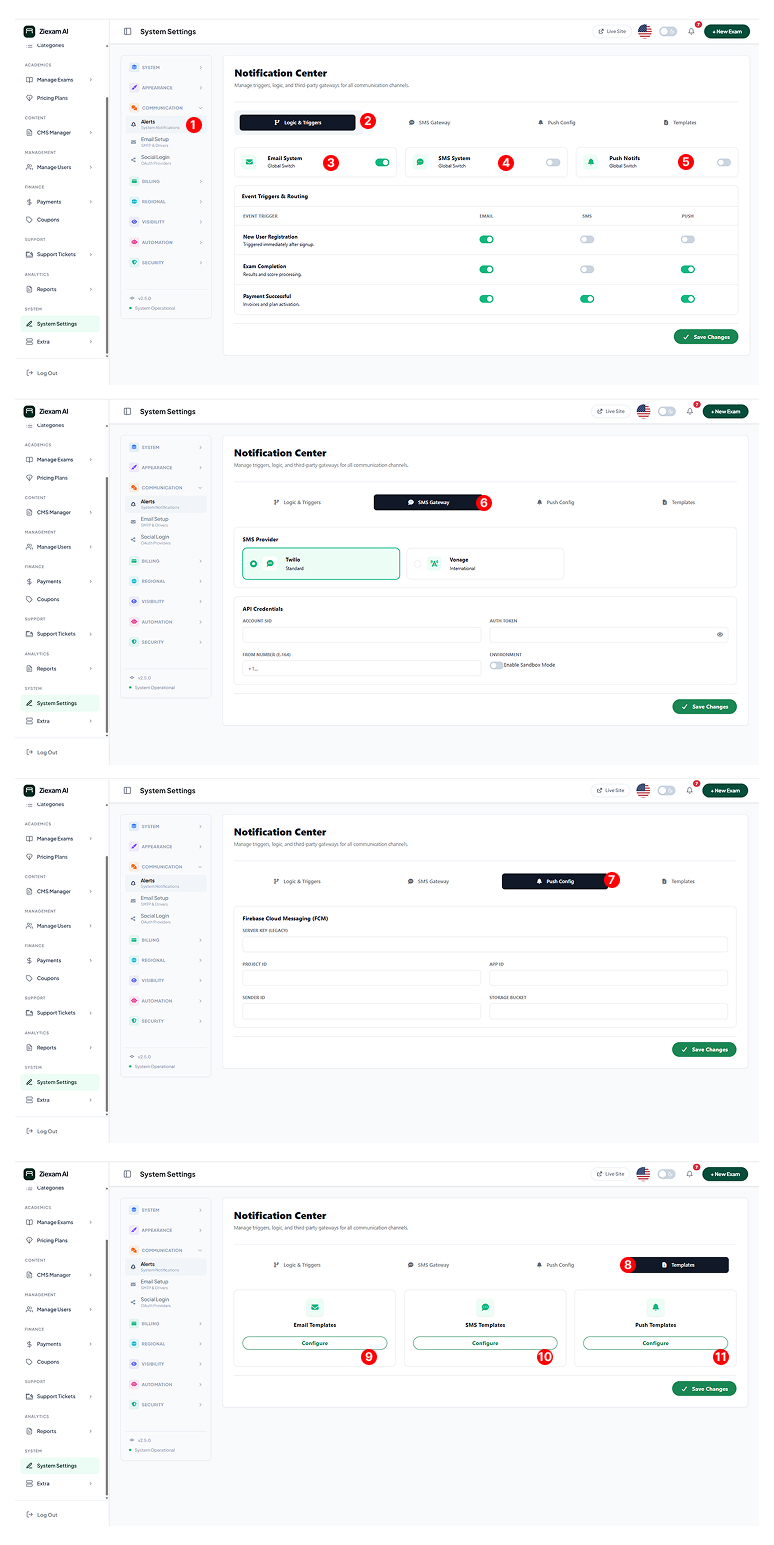Click the Account SID input field
This screenshot has width=774, height=1545.
click(361, 635)
